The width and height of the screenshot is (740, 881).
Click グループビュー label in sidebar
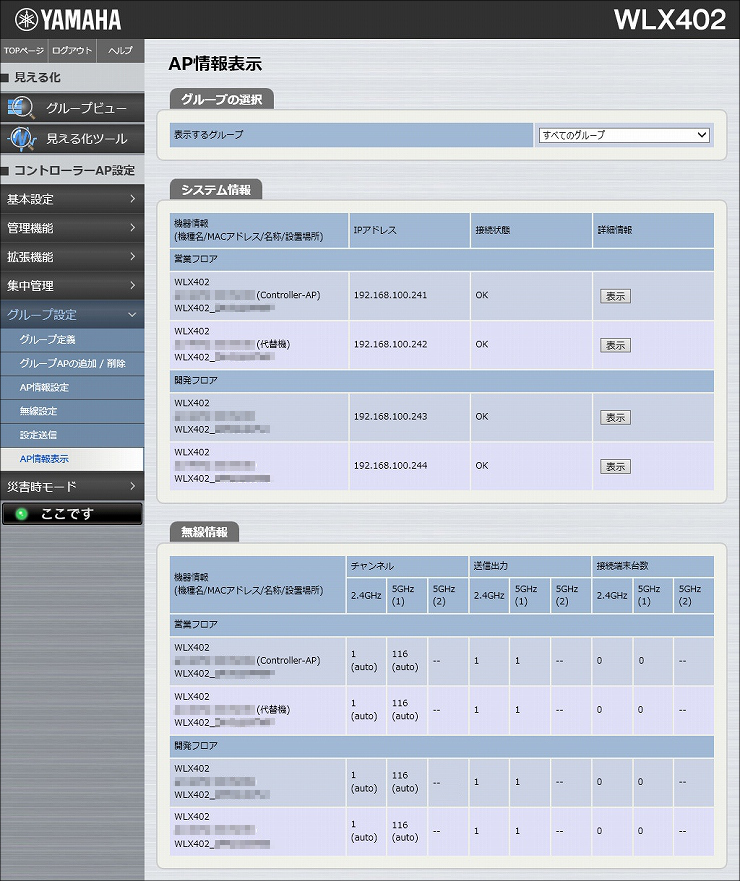coord(87,108)
